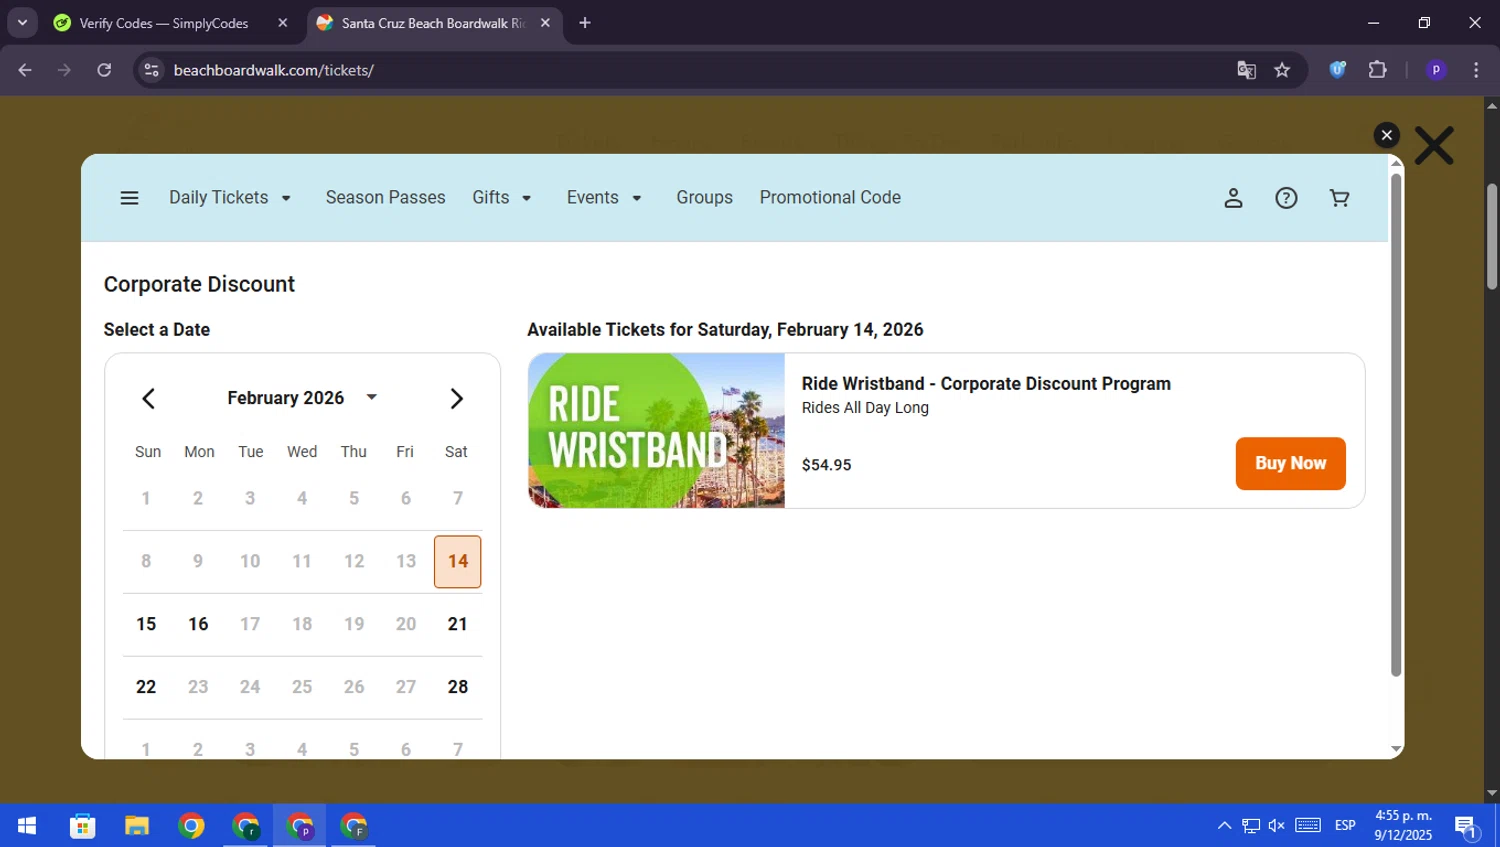
Task: Switch to Verify Codes — SimplyCodes tab
Action: pos(165,23)
